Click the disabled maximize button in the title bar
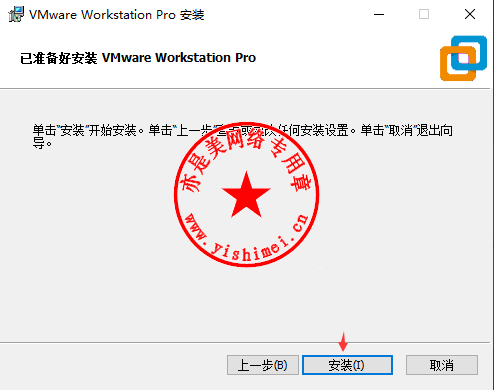This screenshot has height=390, width=494. tap(424, 14)
